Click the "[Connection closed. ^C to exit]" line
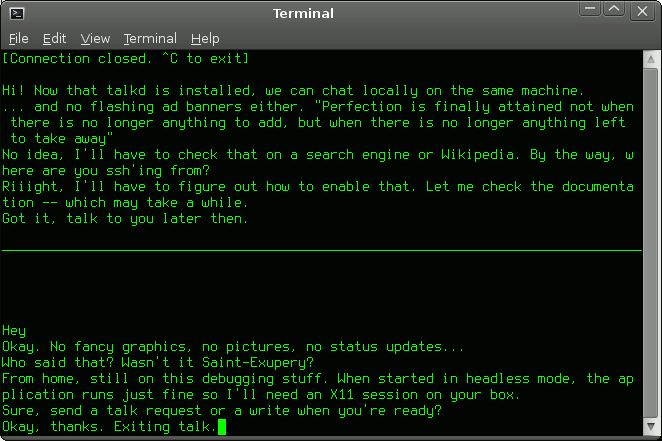This screenshot has width=662, height=441. click(125, 59)
